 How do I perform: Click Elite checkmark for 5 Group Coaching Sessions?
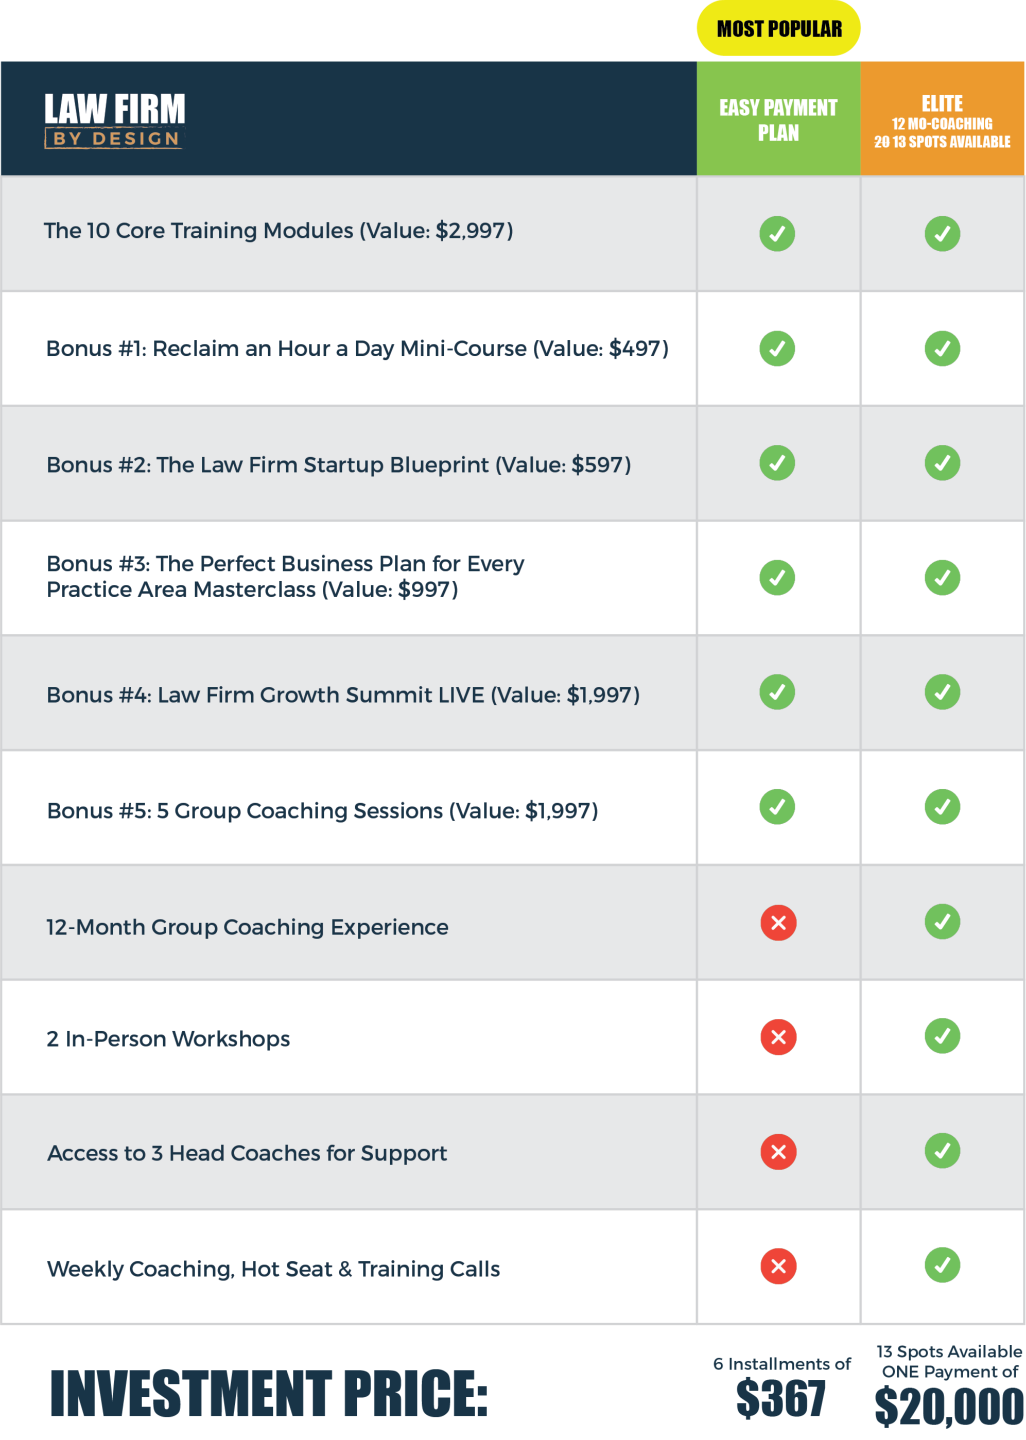click(x=942, y=807)
